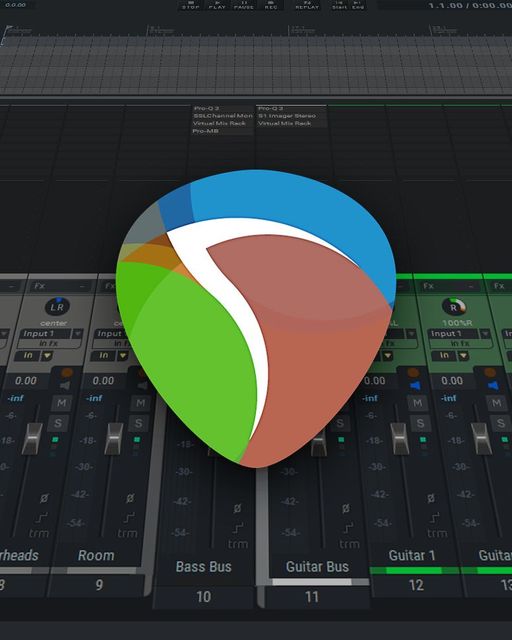
Task: Select the Guitar Bus track name
Action: click(x=317, y=567)
